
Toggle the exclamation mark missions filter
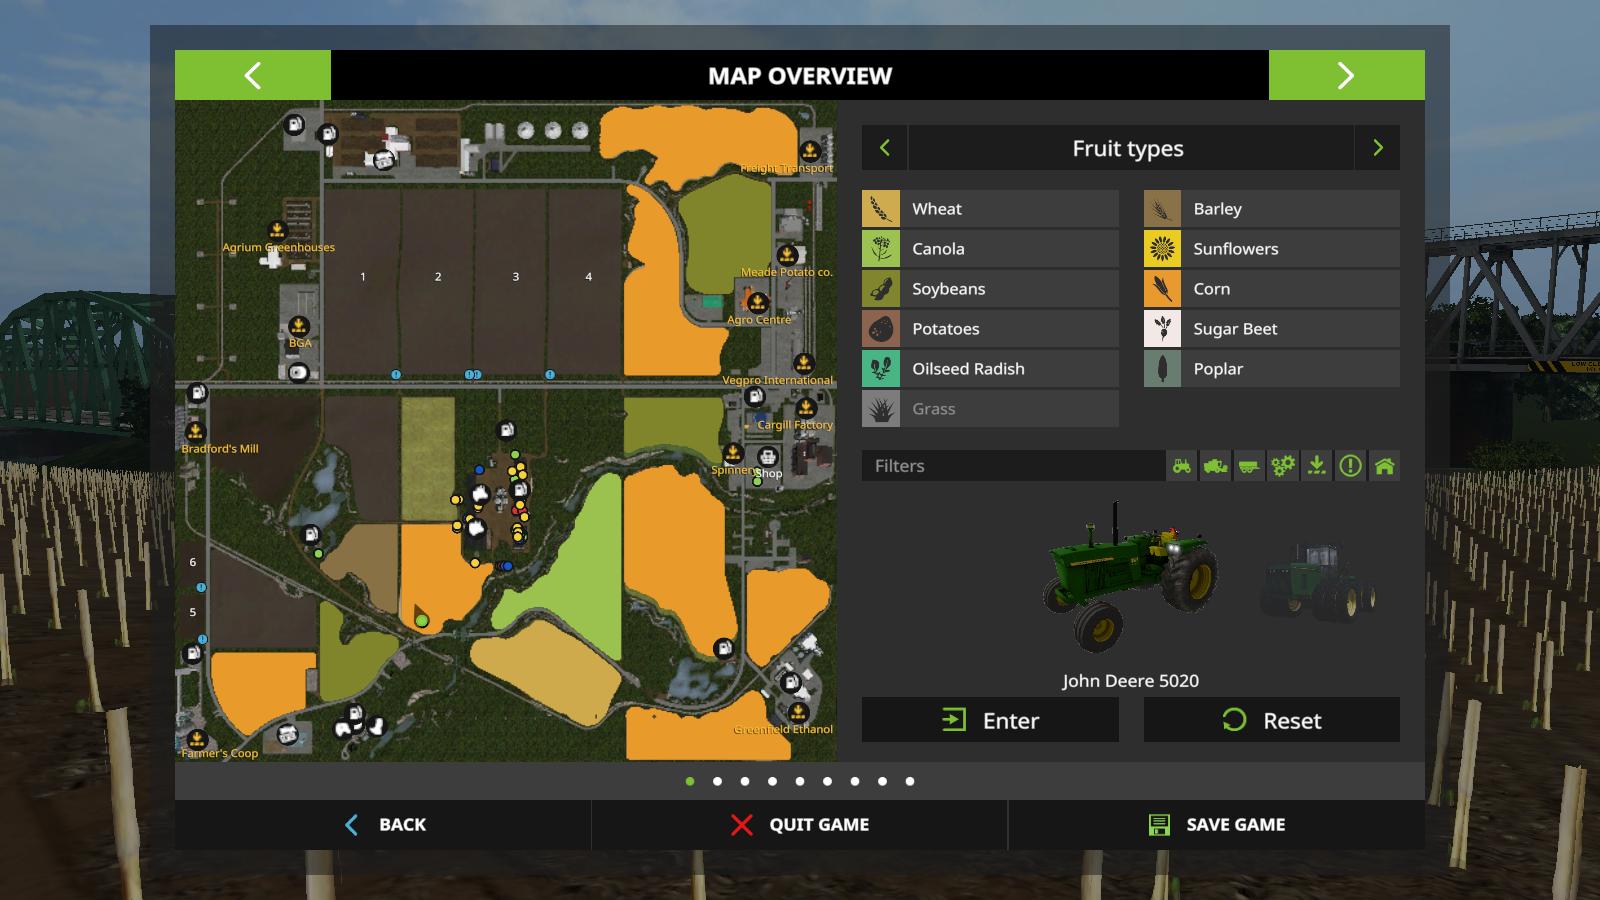pyautogui.click(x=1350, y=466)
